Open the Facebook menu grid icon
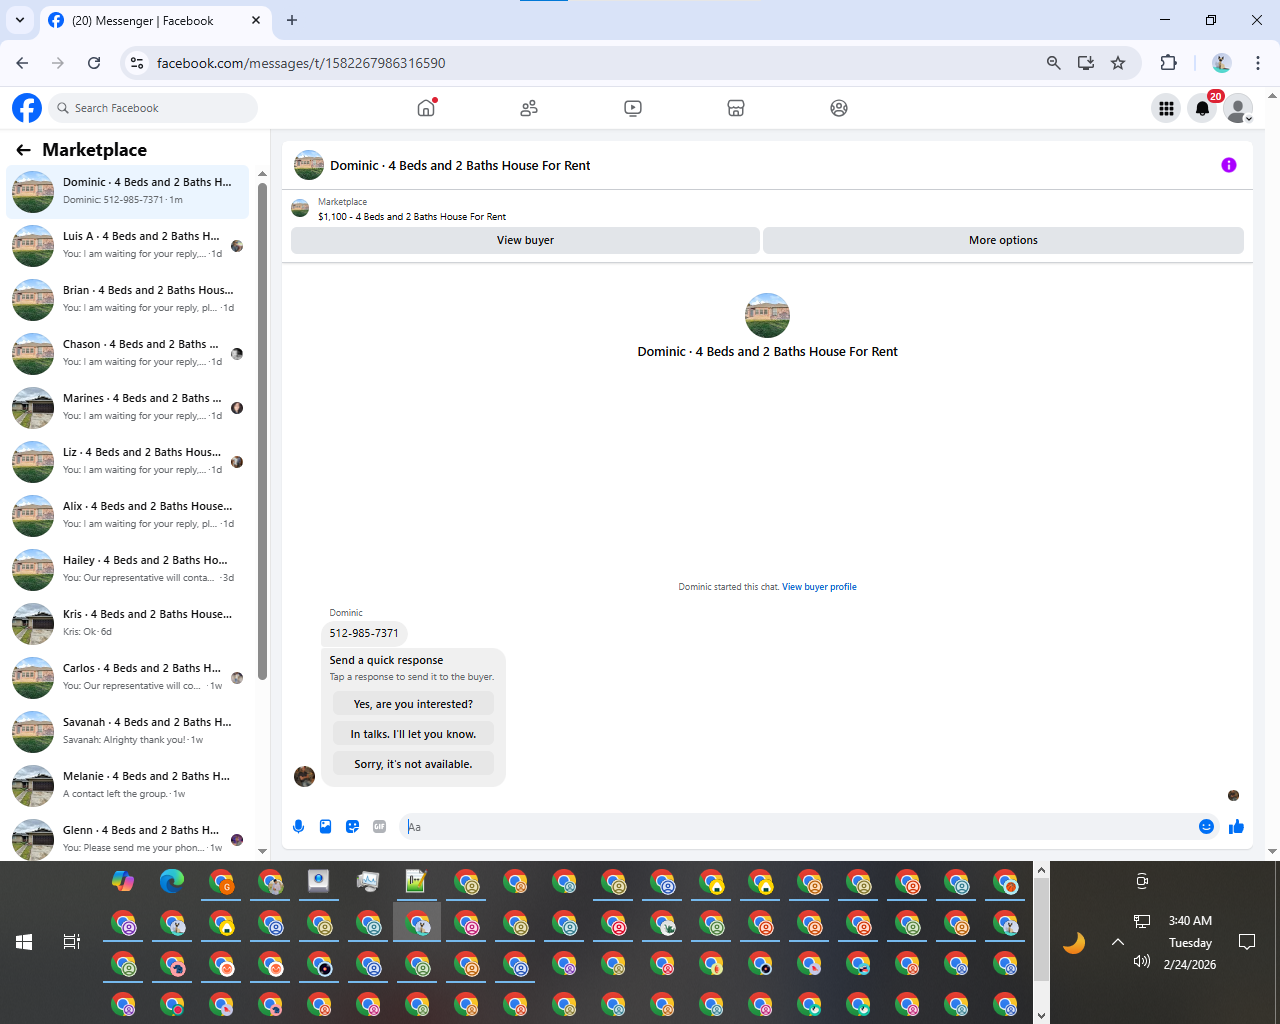This screenshot has width=1280, height=1024. [1166, 108]
